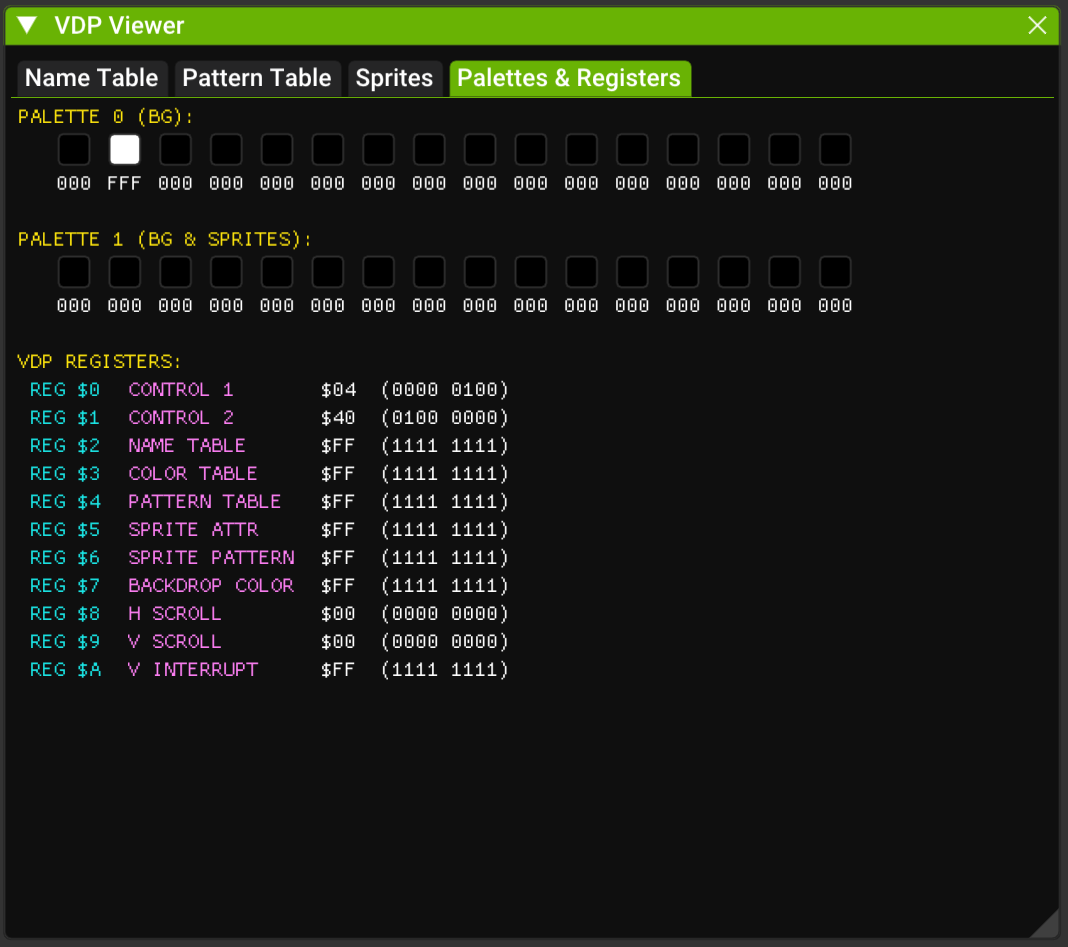1068x947 pixels.
Task: Select the REG $7 label
Action: pos(65,585)
